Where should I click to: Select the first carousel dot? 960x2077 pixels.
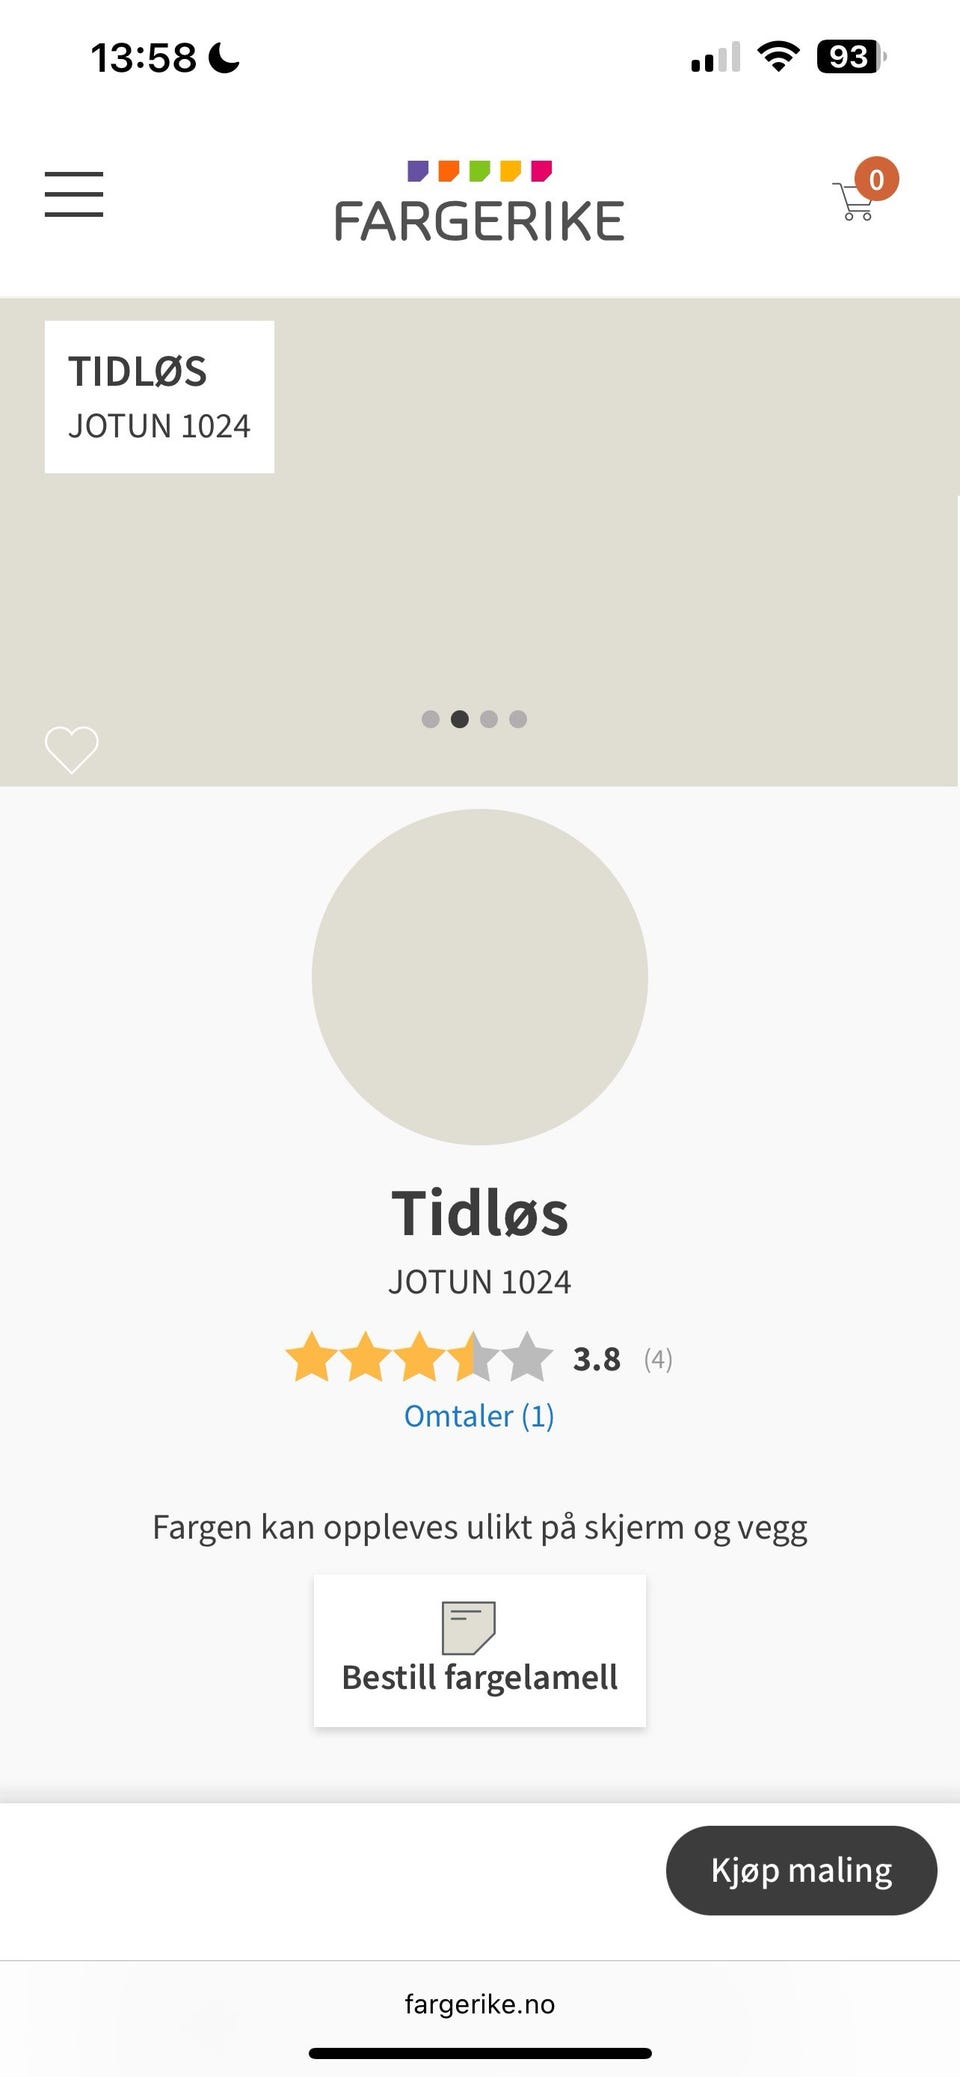(431, 719)
